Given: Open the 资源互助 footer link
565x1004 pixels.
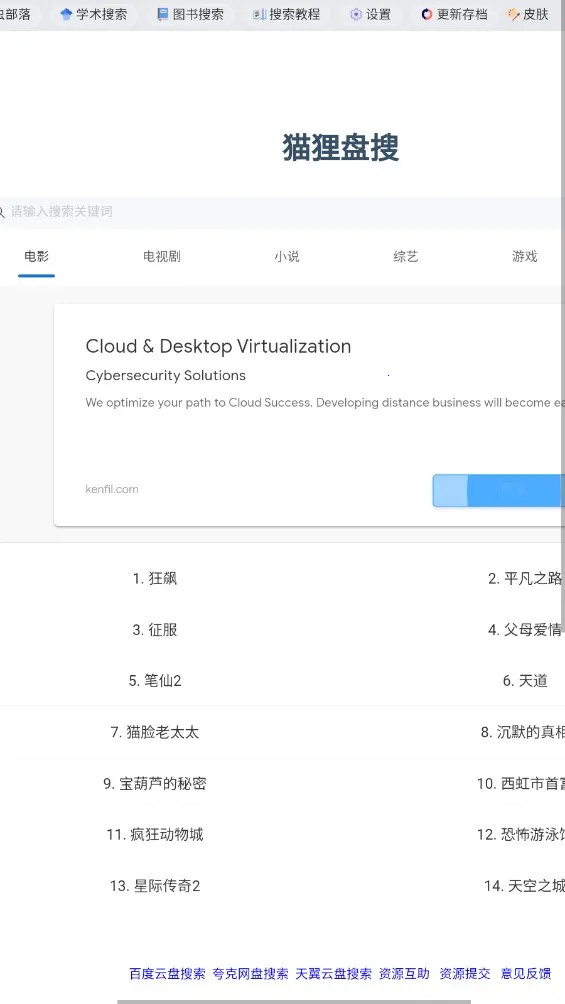Looking at the screenshot, I should 404,973.
